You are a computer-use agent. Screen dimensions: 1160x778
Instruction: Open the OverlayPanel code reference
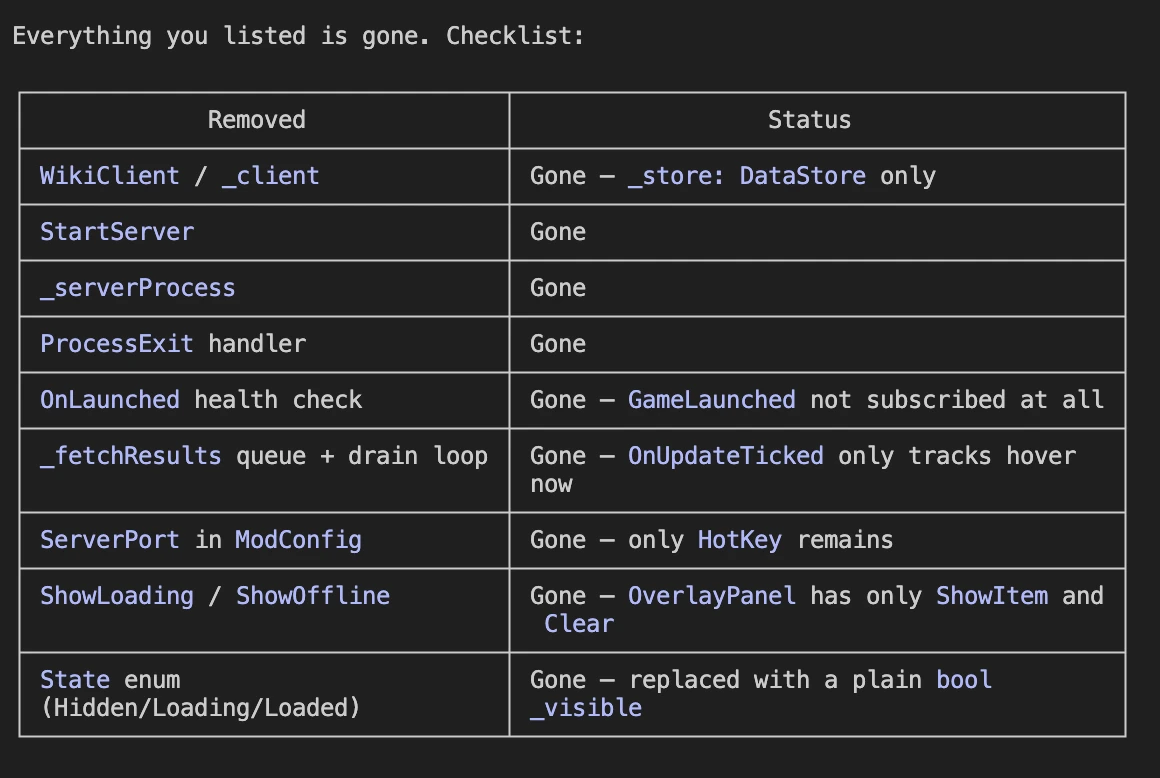tap(712, 596)
